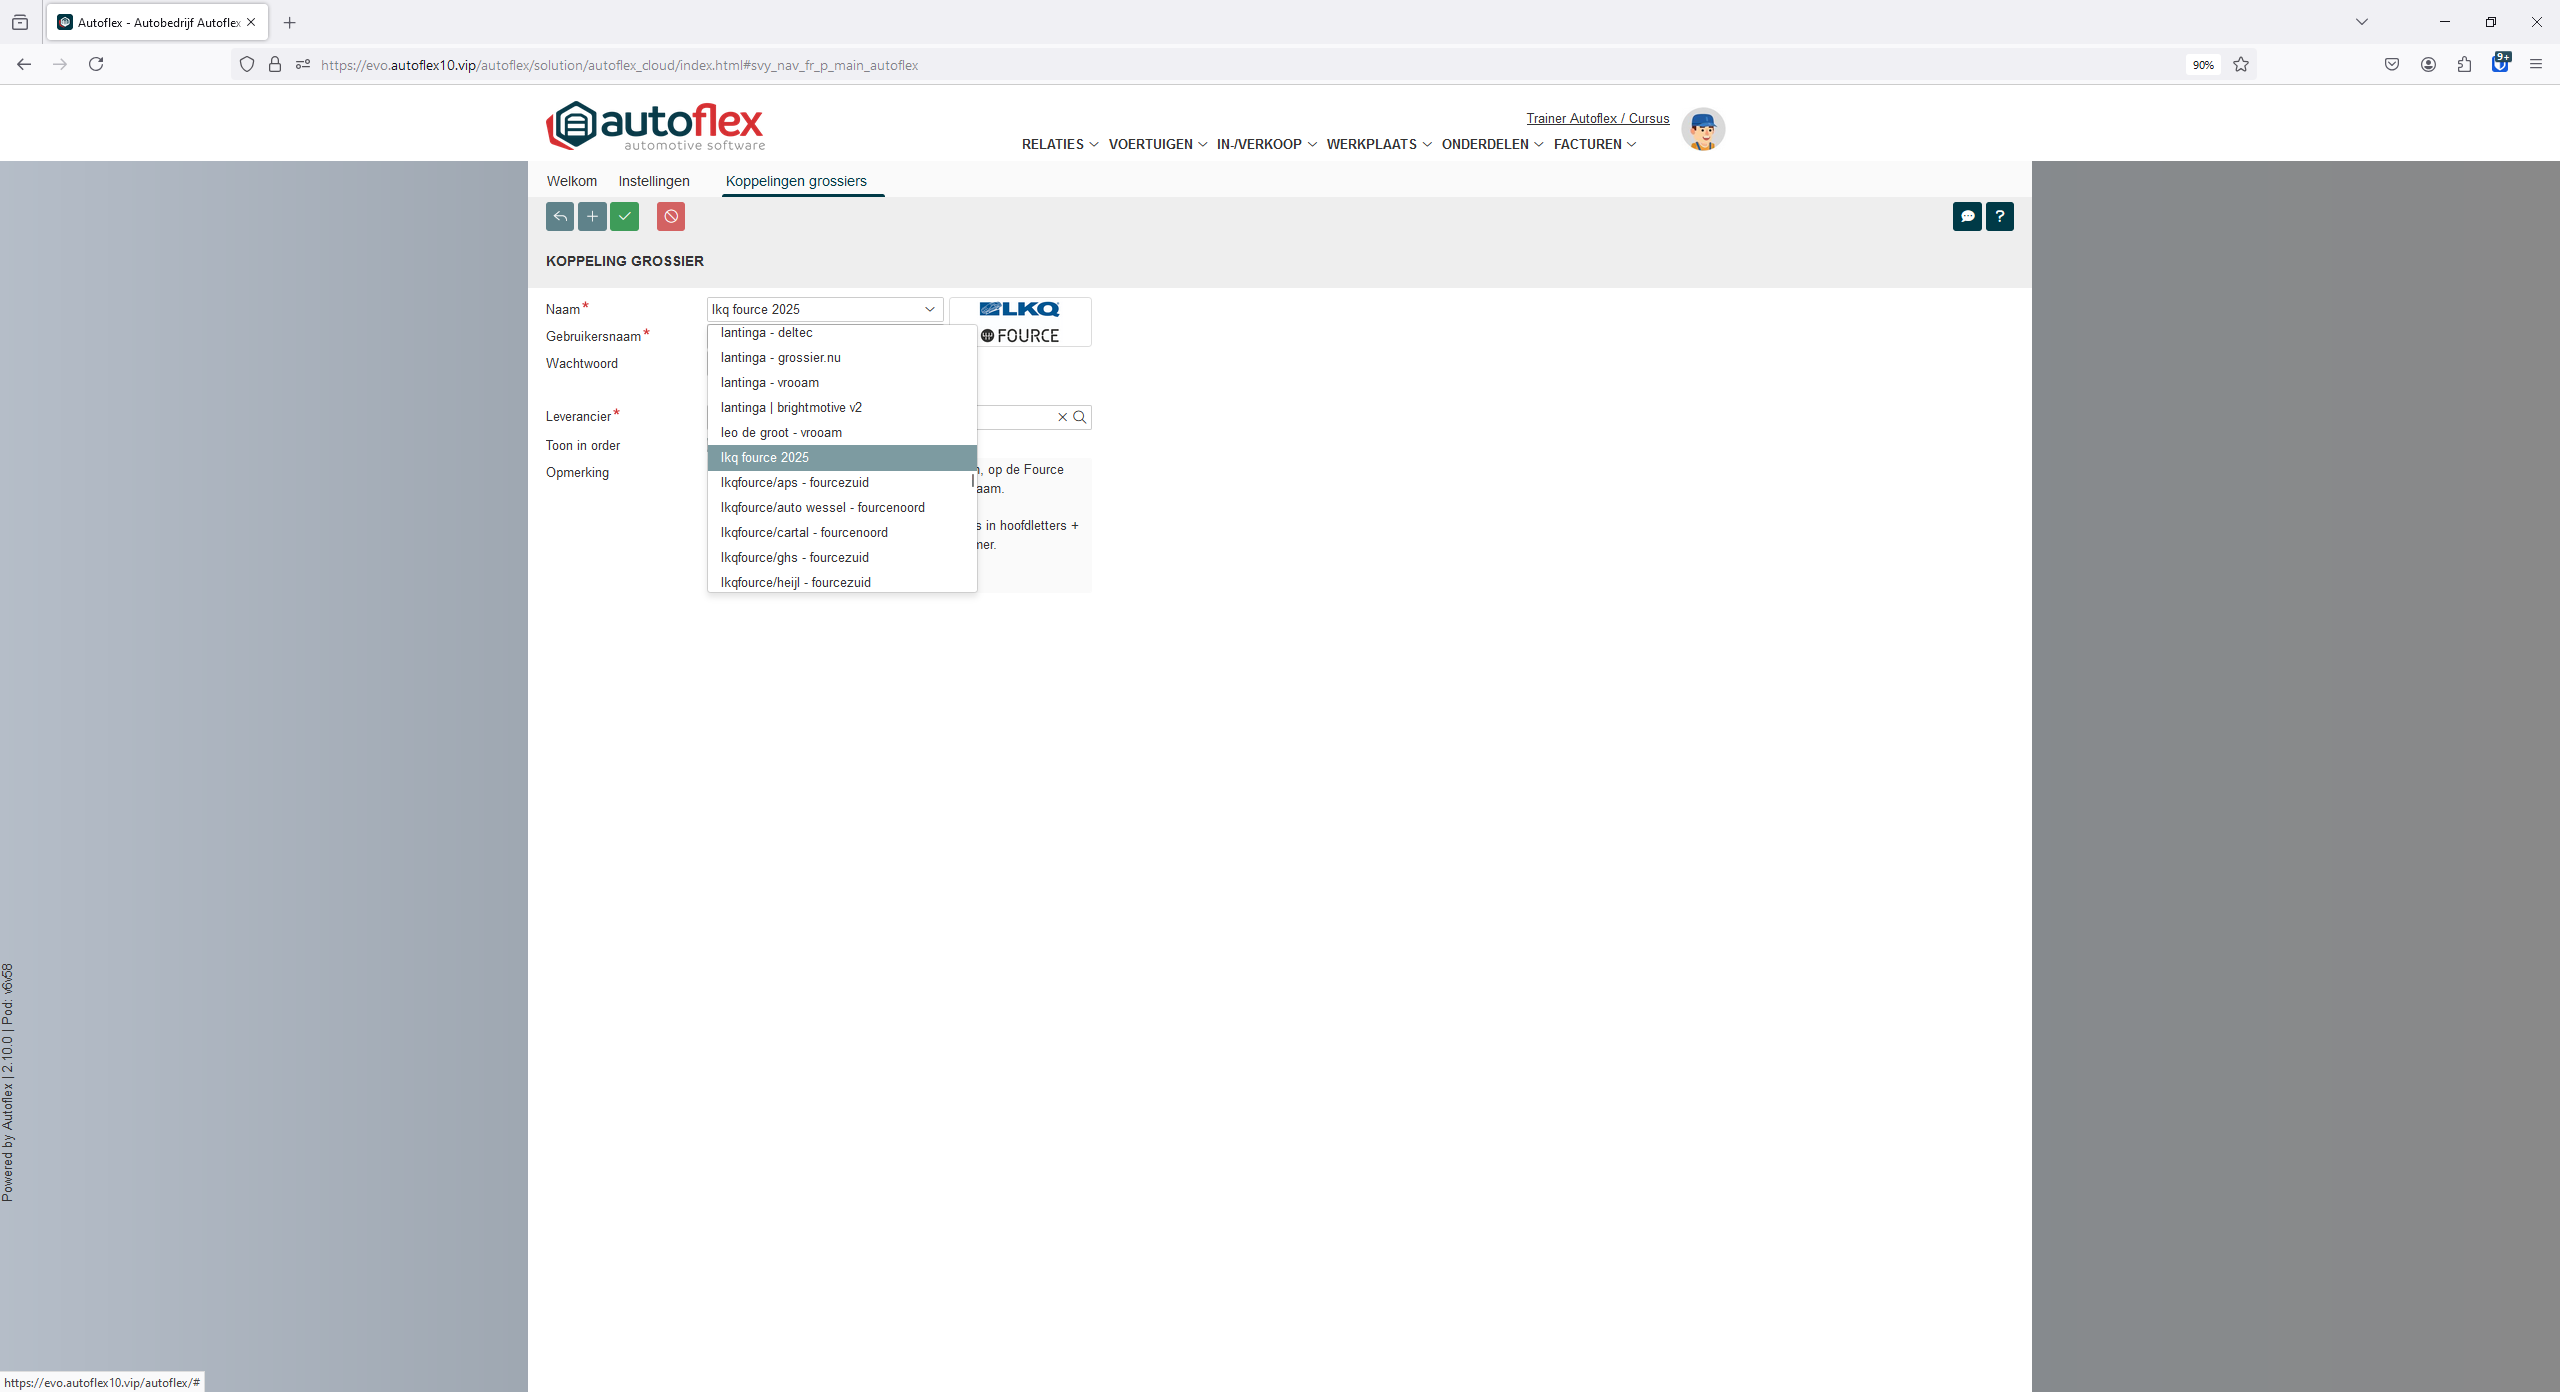Click the Leverancier search magnifier icon

coord(1080,417)
